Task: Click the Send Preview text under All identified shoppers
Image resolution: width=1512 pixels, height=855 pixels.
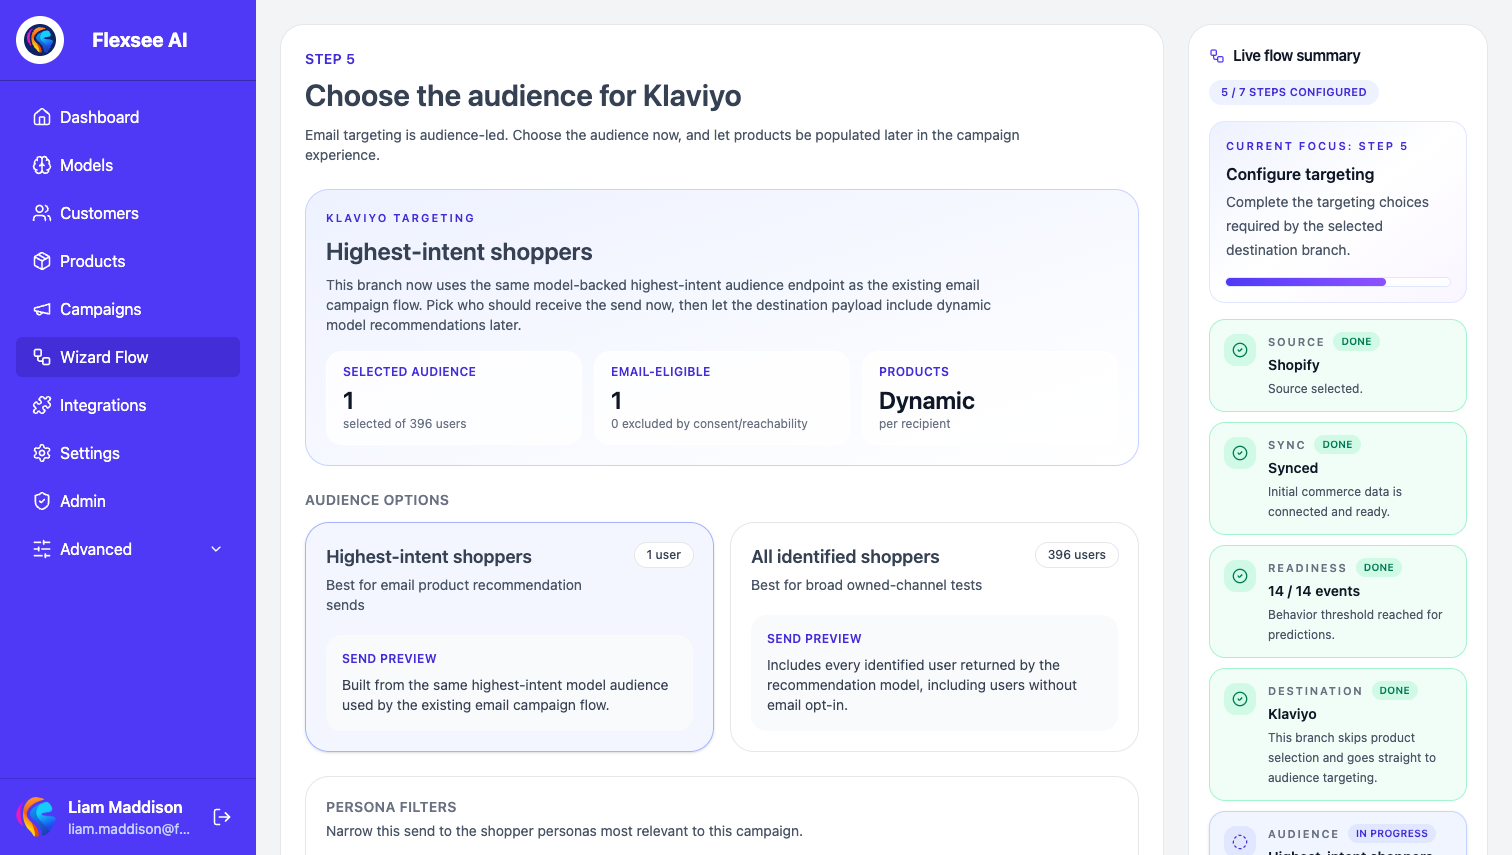Action: pyautogui.click(x=814, y=639)
